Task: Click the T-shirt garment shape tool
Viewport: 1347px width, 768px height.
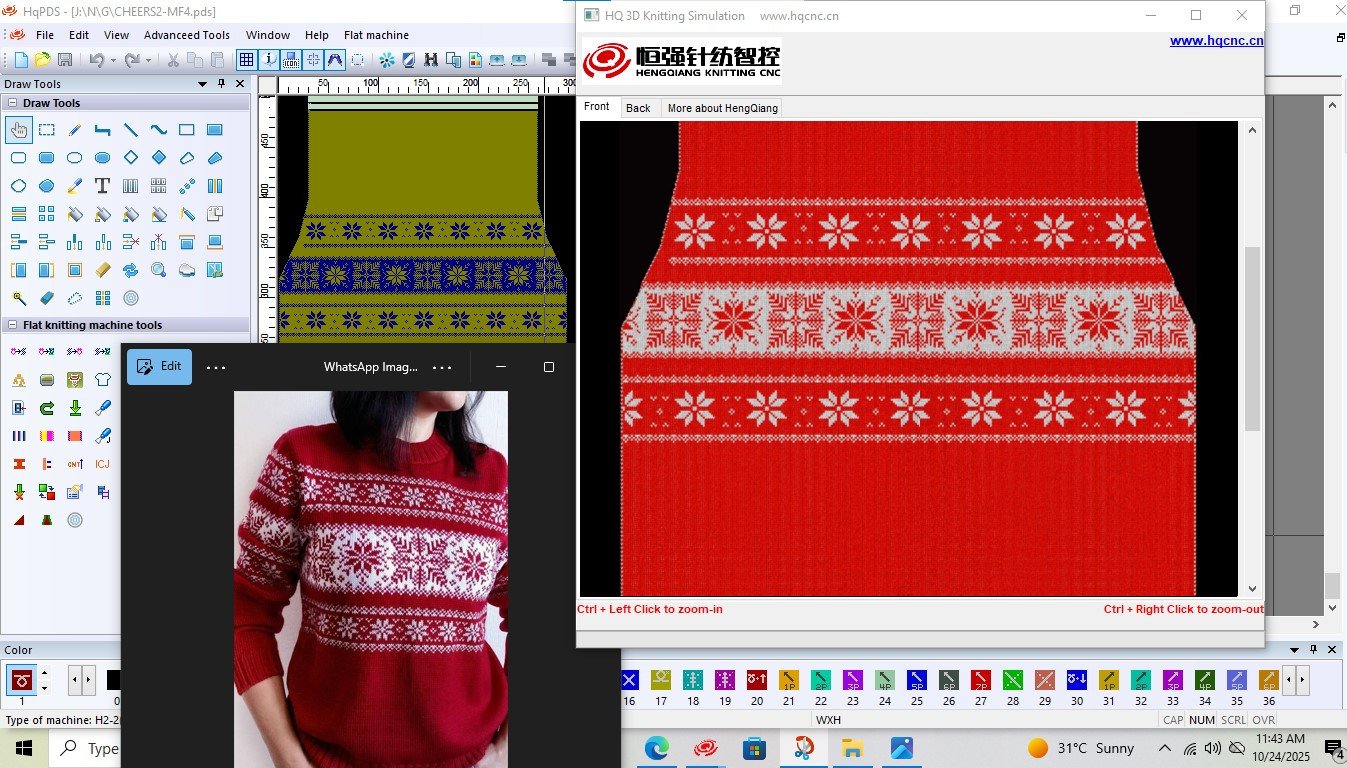Action: (x=102, y=380)
